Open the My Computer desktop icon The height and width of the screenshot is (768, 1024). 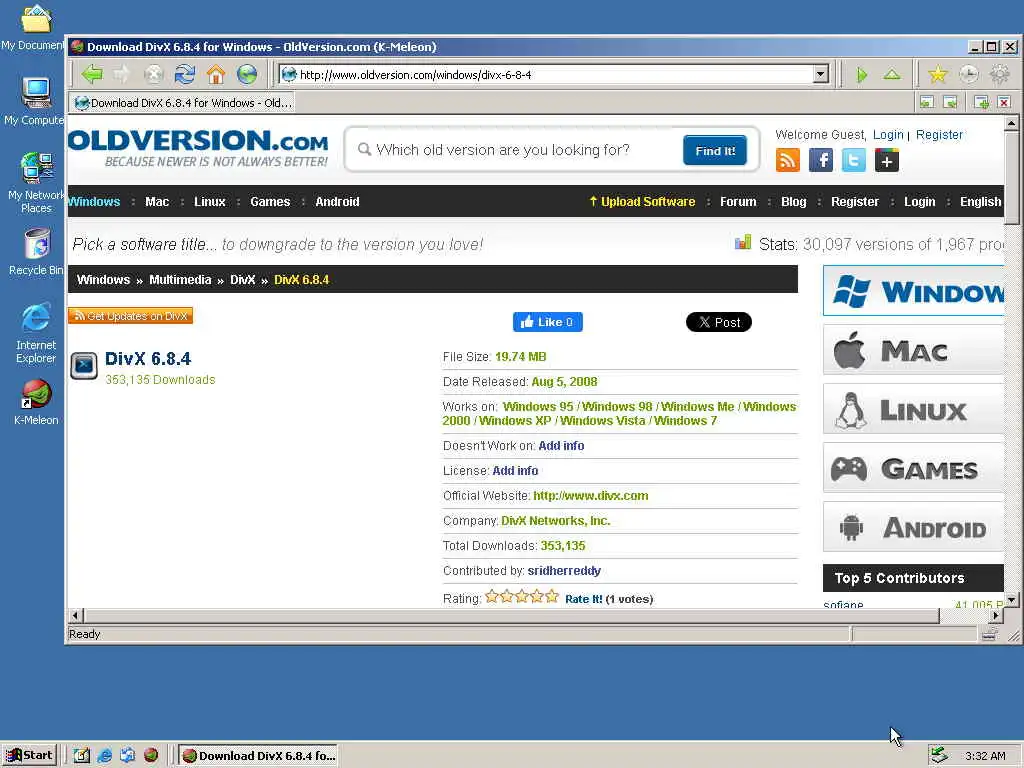coord(36,101)
